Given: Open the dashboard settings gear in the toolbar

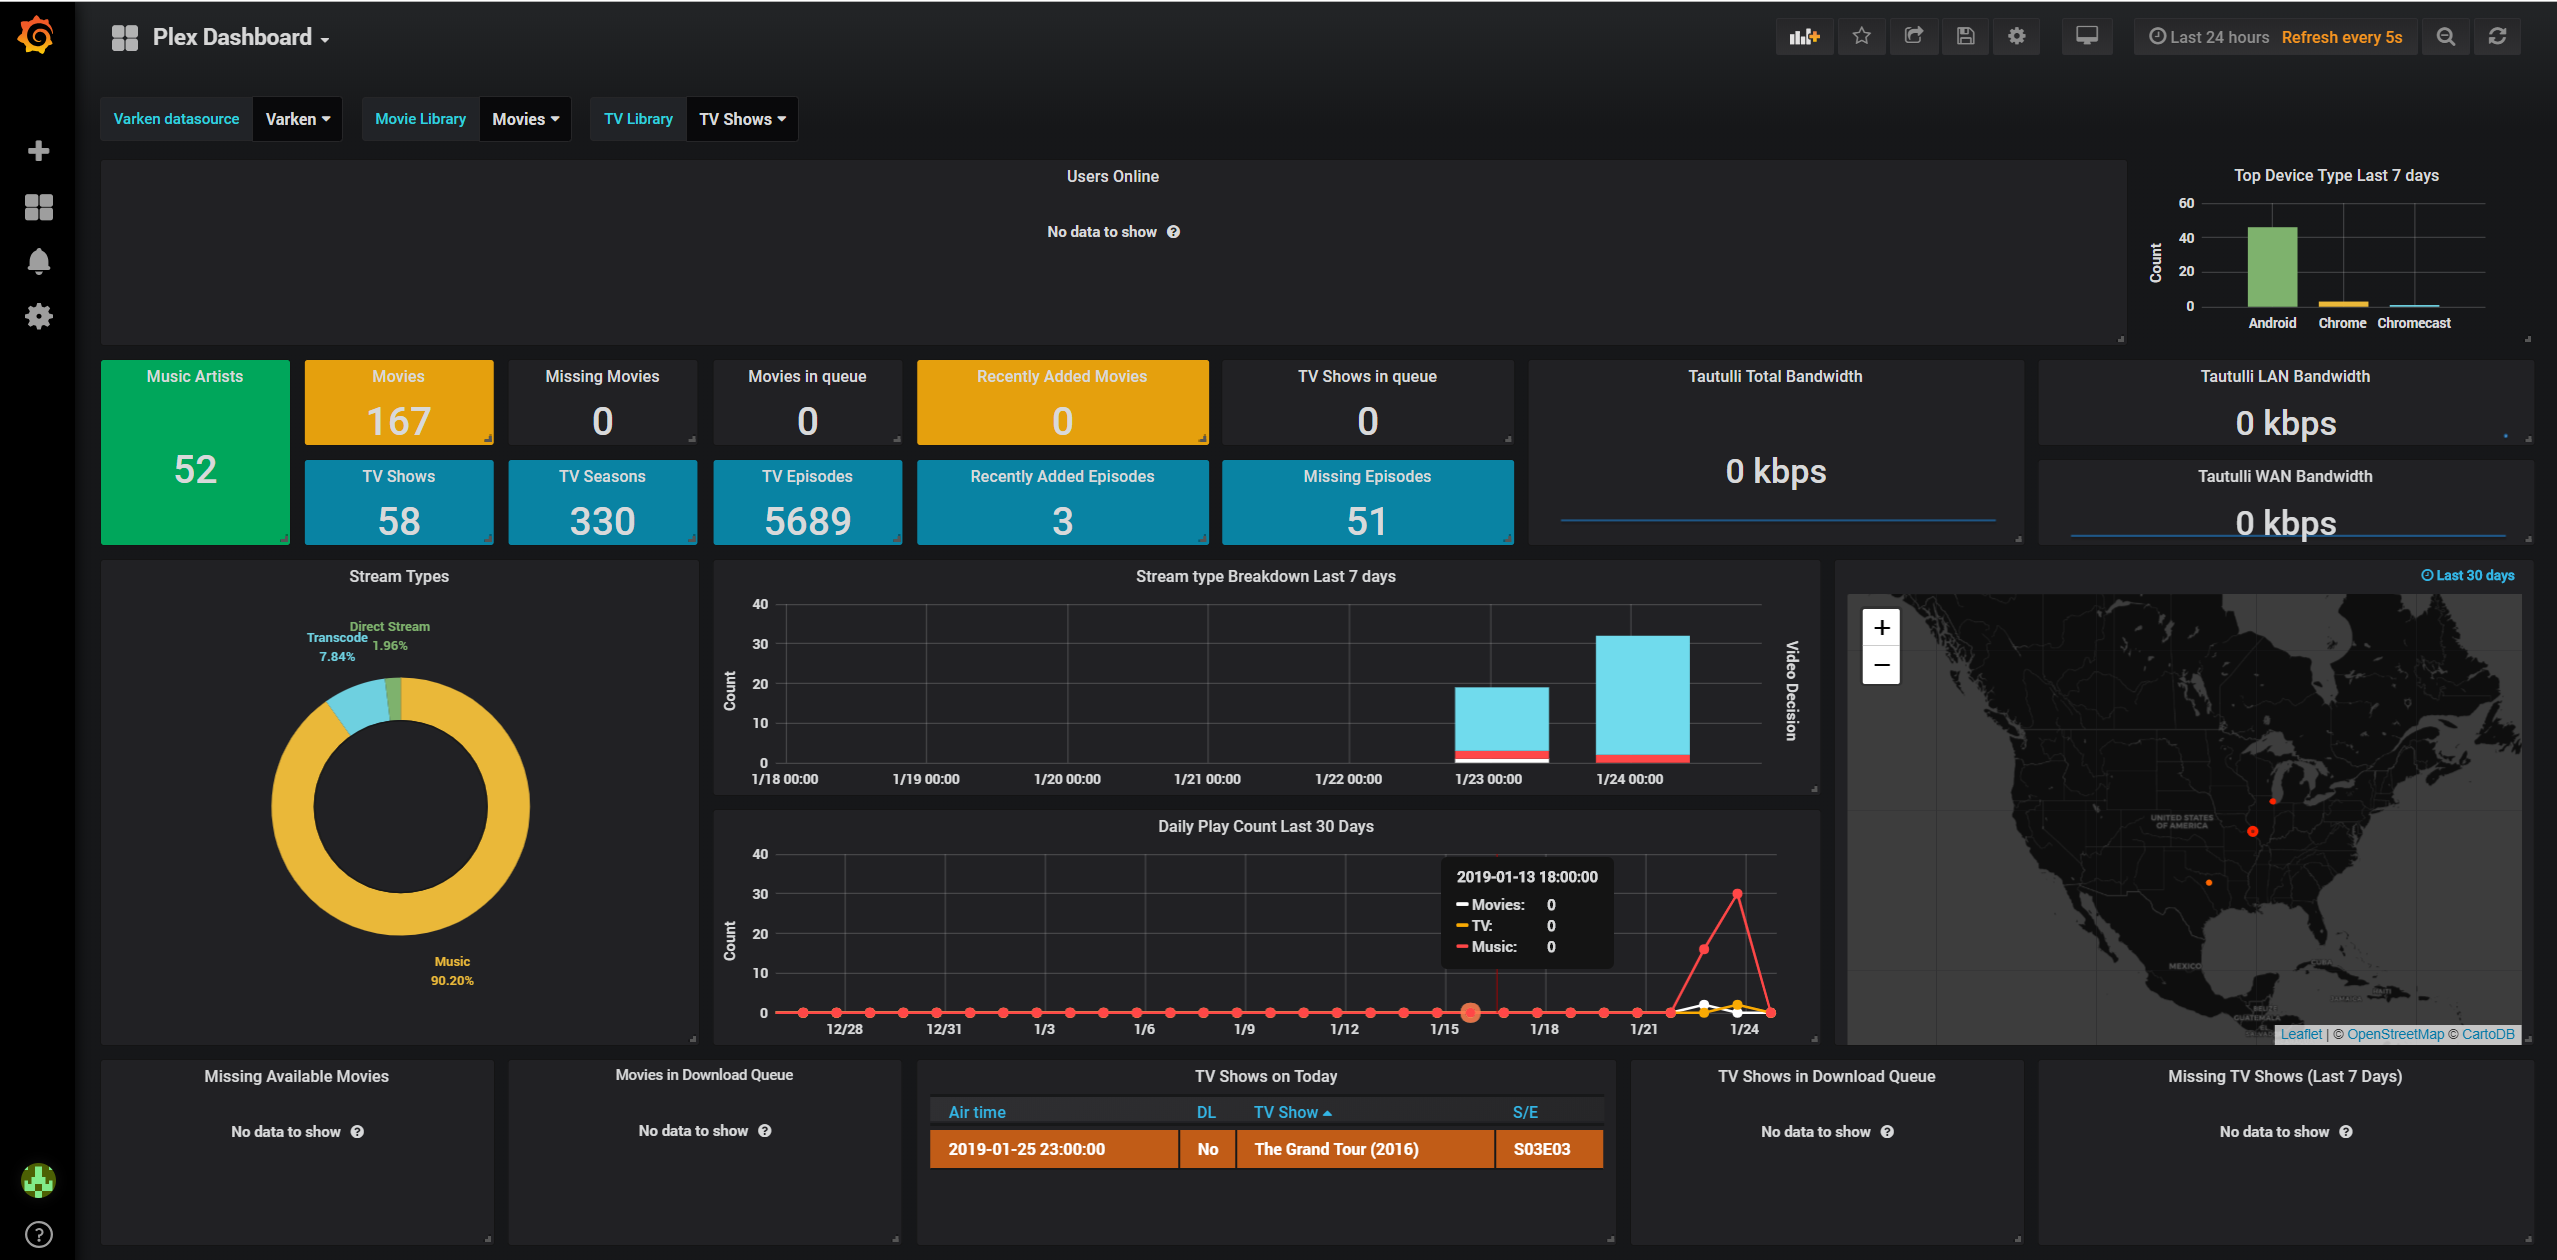Looking at the screenshot, I should pyautogui.click(x=2017, y=37).
